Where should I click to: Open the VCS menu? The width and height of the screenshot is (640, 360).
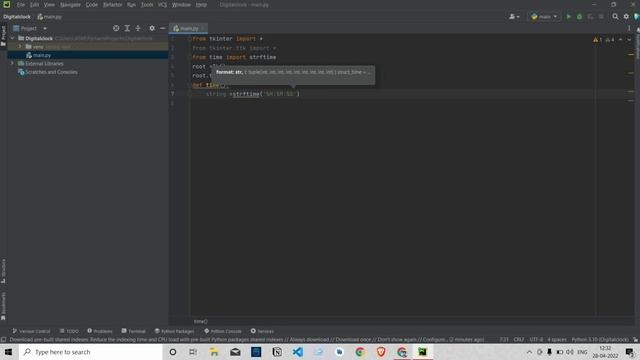pos(162,5)
